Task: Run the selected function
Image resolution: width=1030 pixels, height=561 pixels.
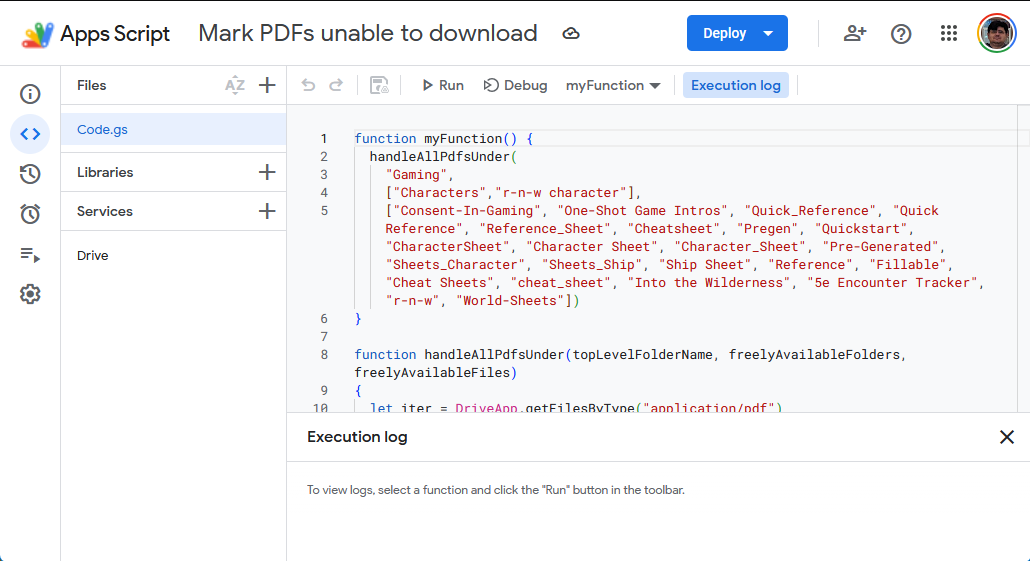Action: coord(441,86)
